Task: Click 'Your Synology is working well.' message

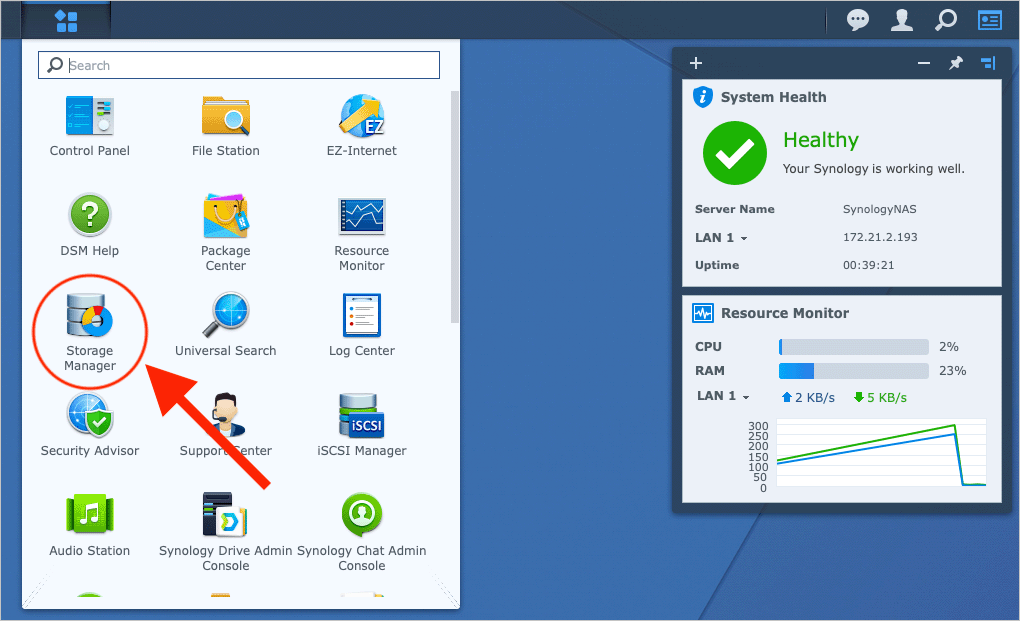Action: point(874,168)
